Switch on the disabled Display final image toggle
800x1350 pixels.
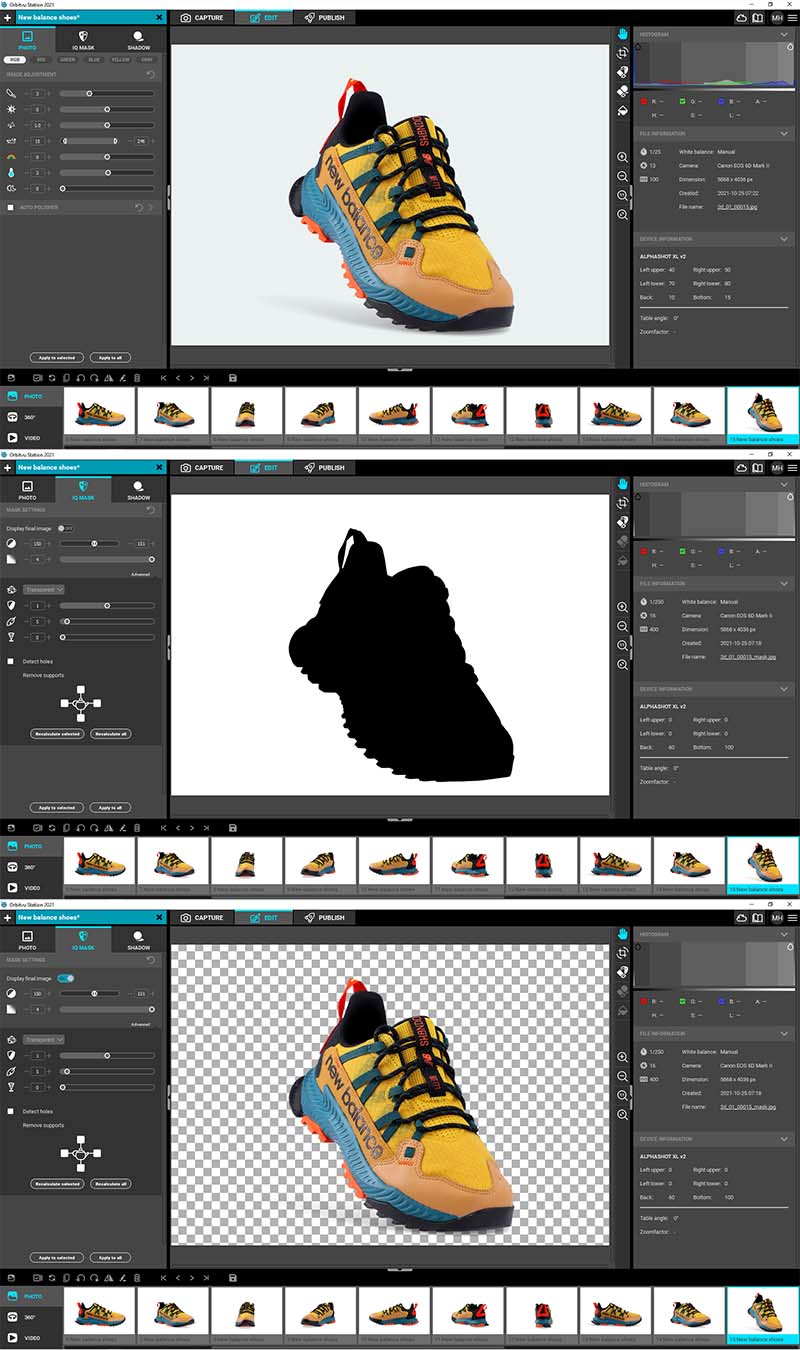point(66,528)
